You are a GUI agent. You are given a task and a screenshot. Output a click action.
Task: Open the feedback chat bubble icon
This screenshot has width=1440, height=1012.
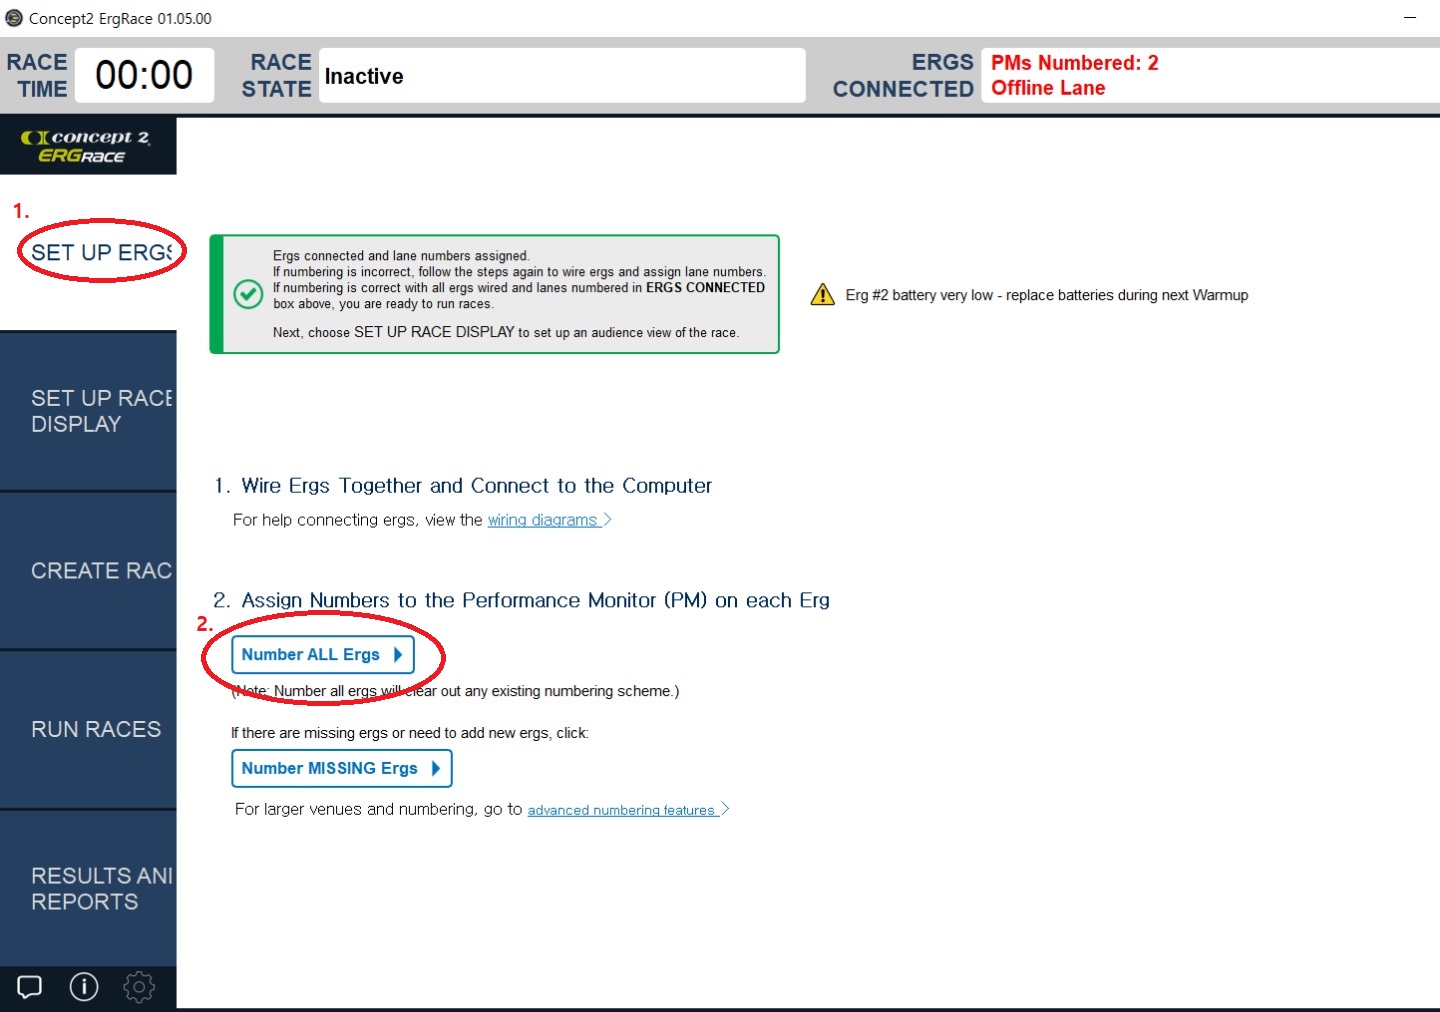[x=30, y=987]
